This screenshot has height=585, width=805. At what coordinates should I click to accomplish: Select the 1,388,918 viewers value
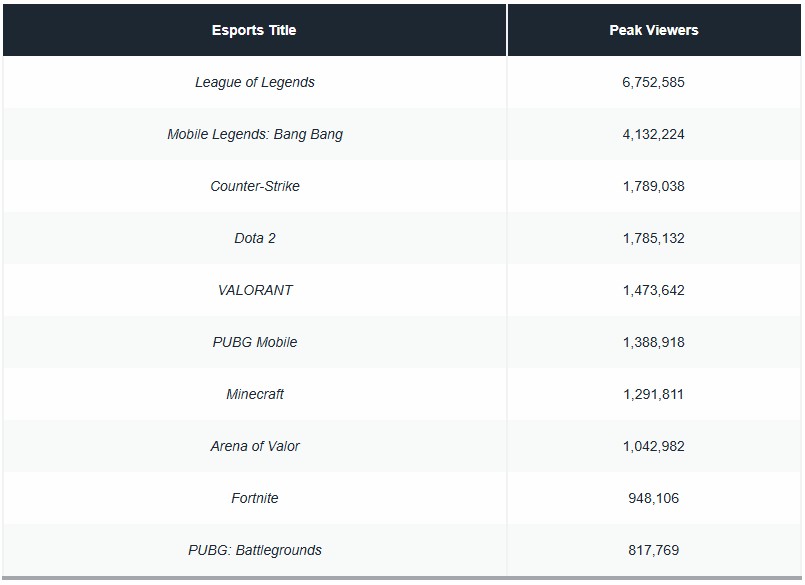654,342
